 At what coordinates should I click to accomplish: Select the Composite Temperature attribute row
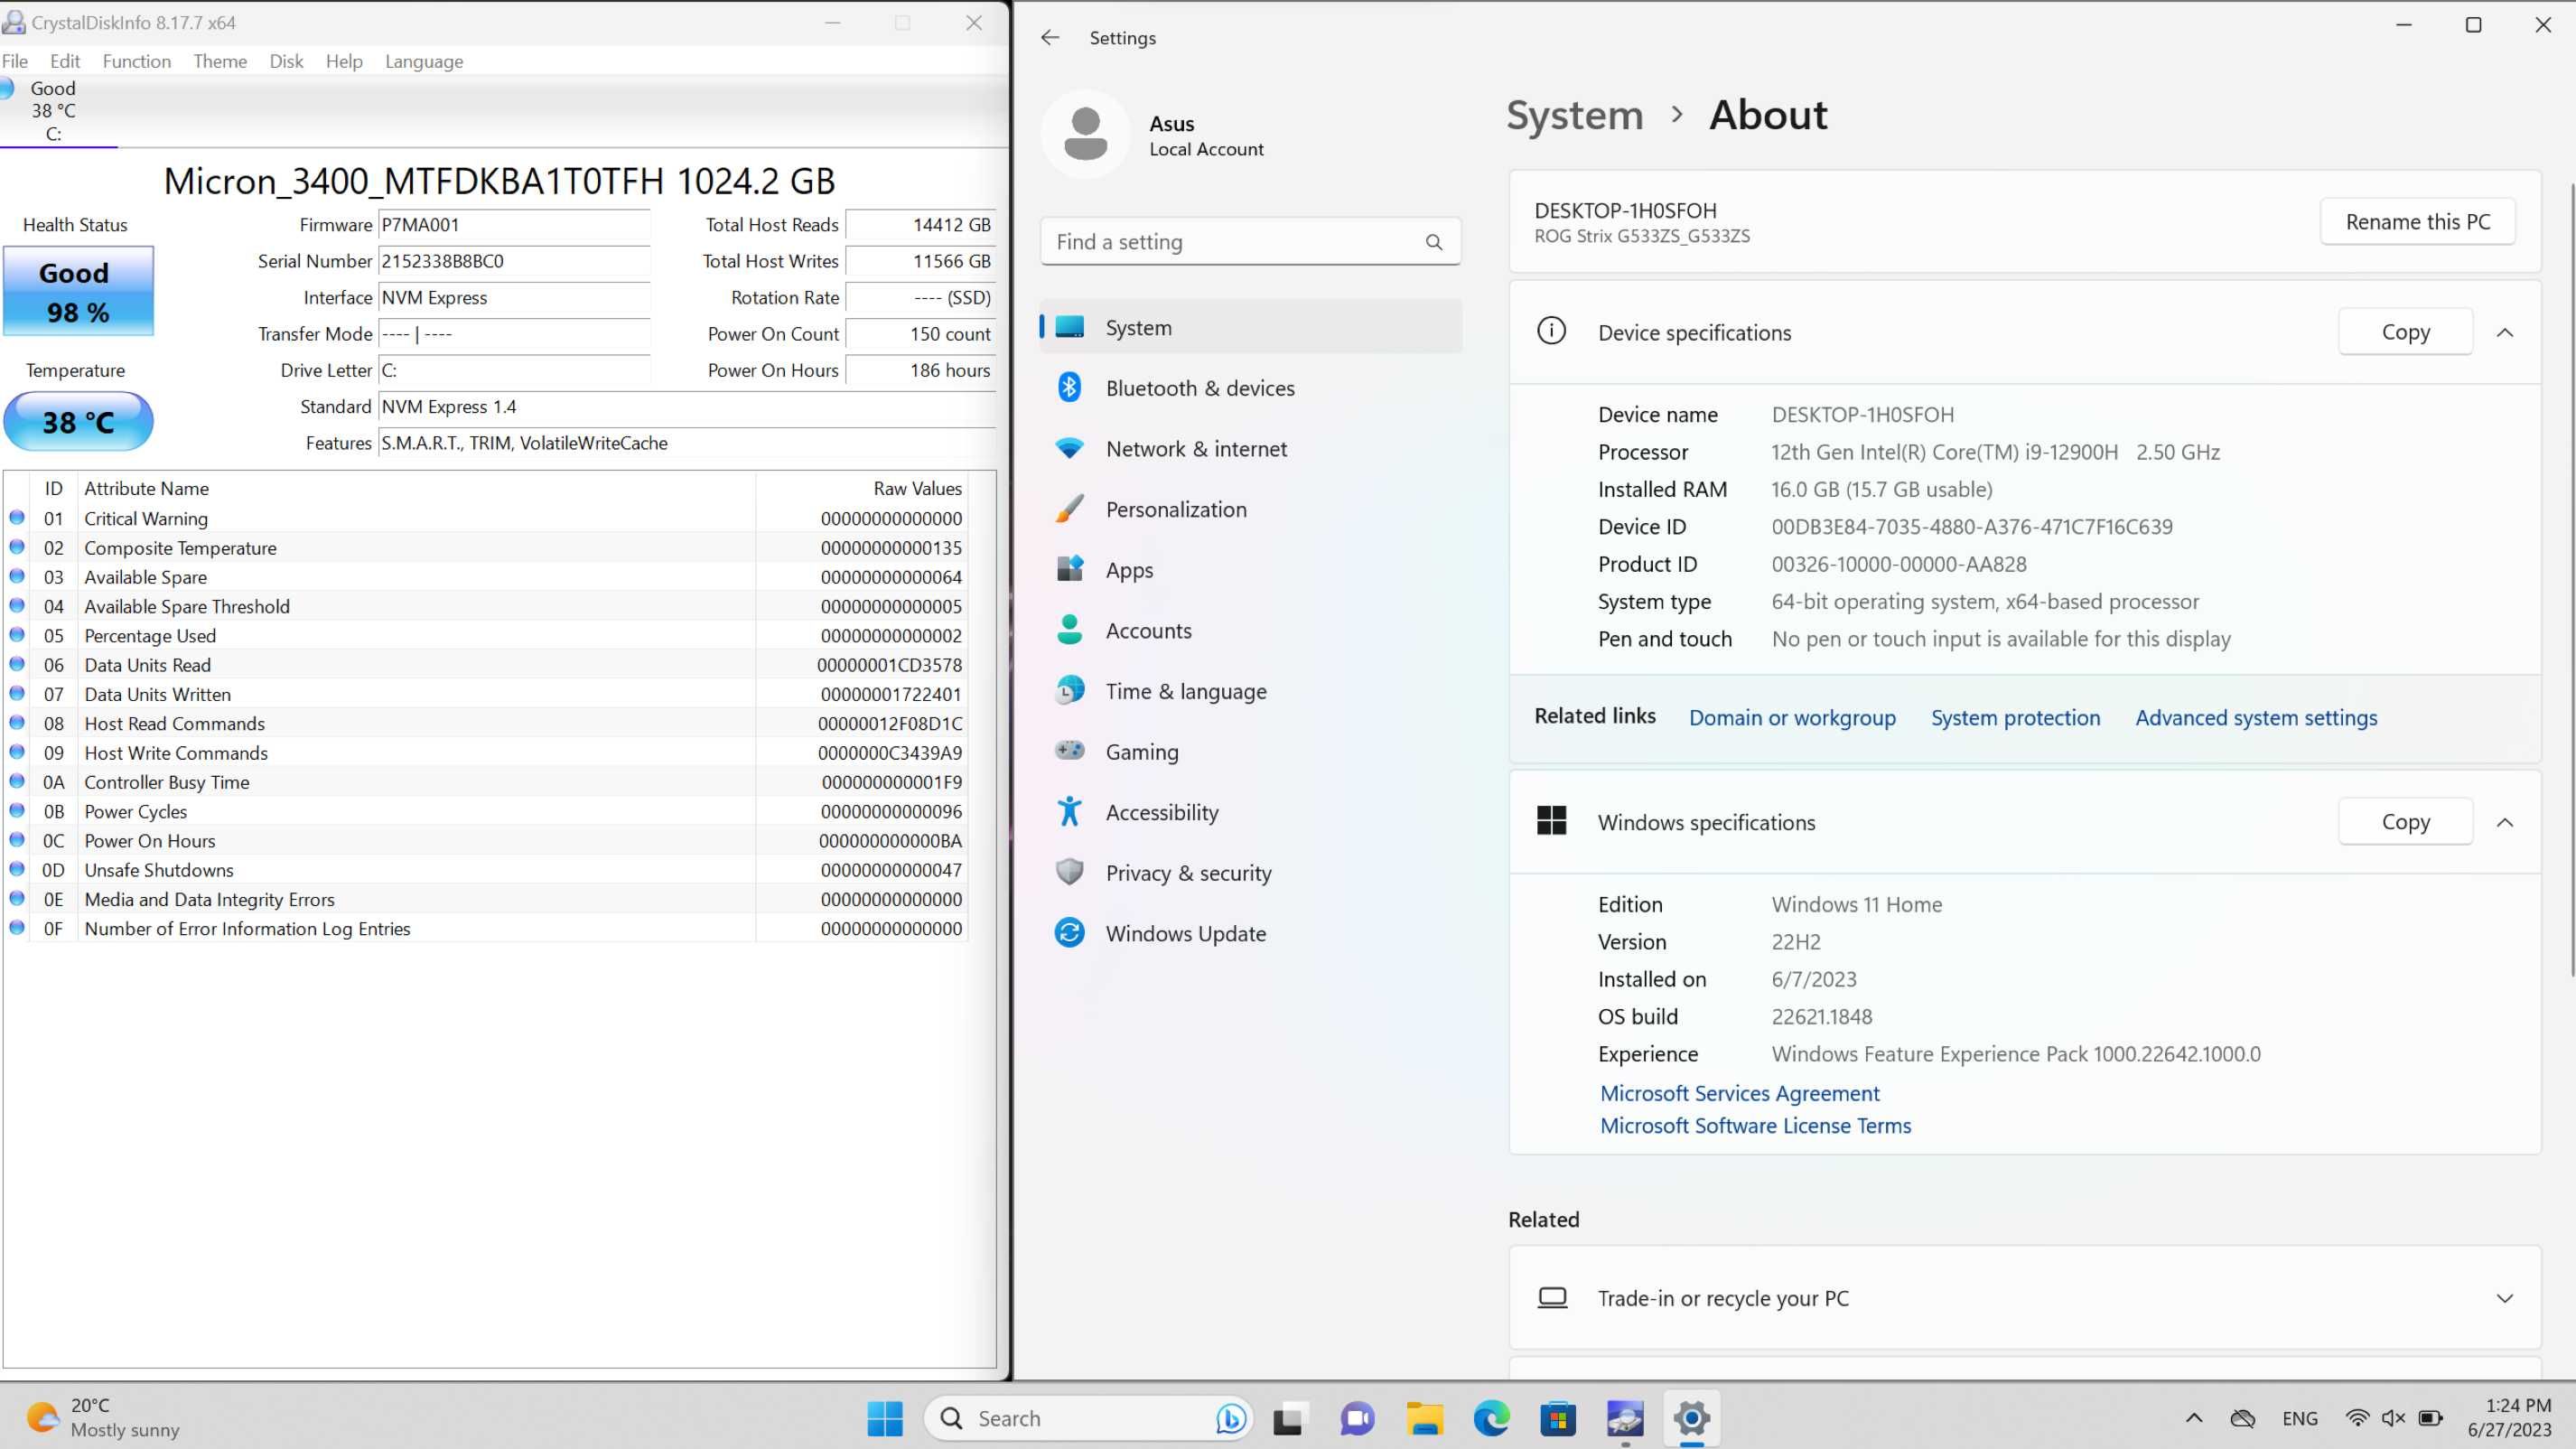pyautogui.click(x=486, y=548)
